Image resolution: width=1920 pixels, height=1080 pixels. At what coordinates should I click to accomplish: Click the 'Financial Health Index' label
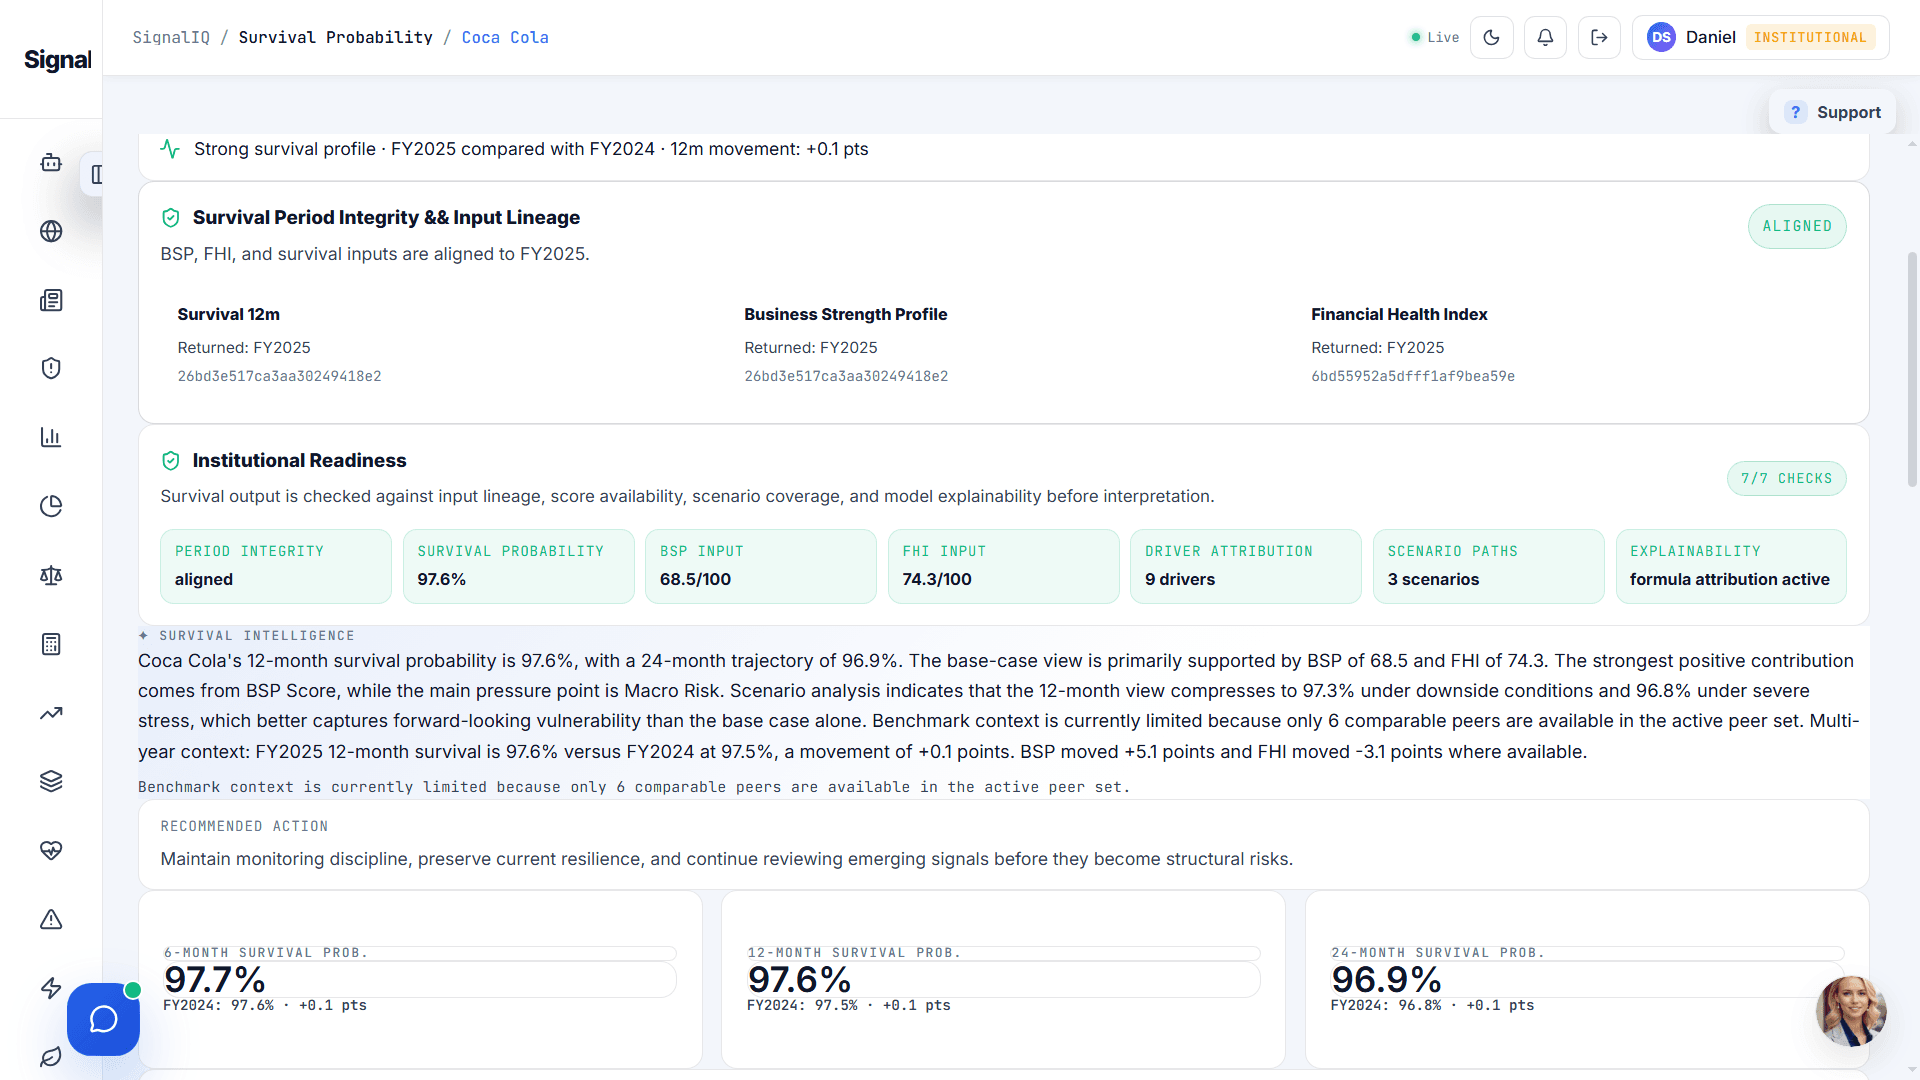(x=1399, y=314)
